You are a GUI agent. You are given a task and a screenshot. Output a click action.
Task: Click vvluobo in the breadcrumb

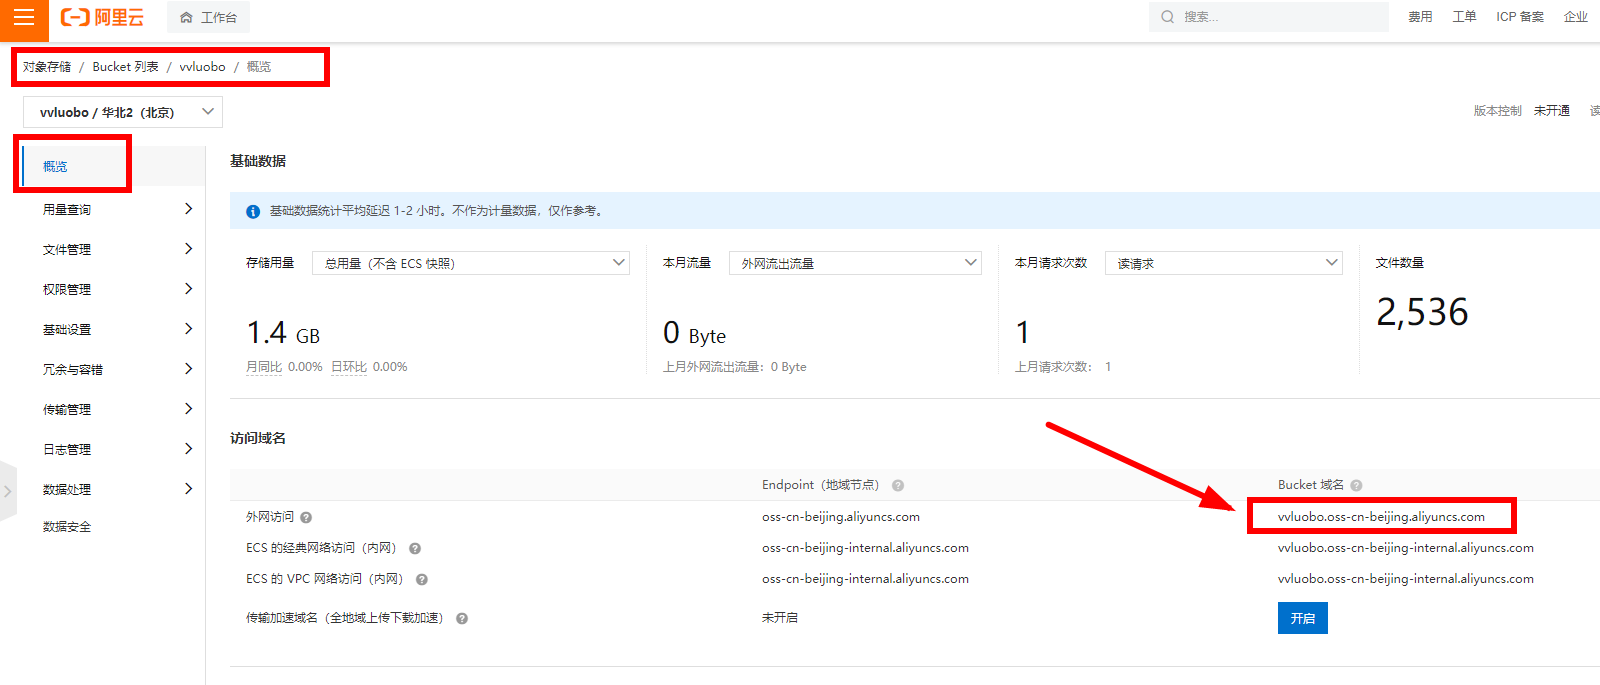pyautogui.click(x=202, y=67)
